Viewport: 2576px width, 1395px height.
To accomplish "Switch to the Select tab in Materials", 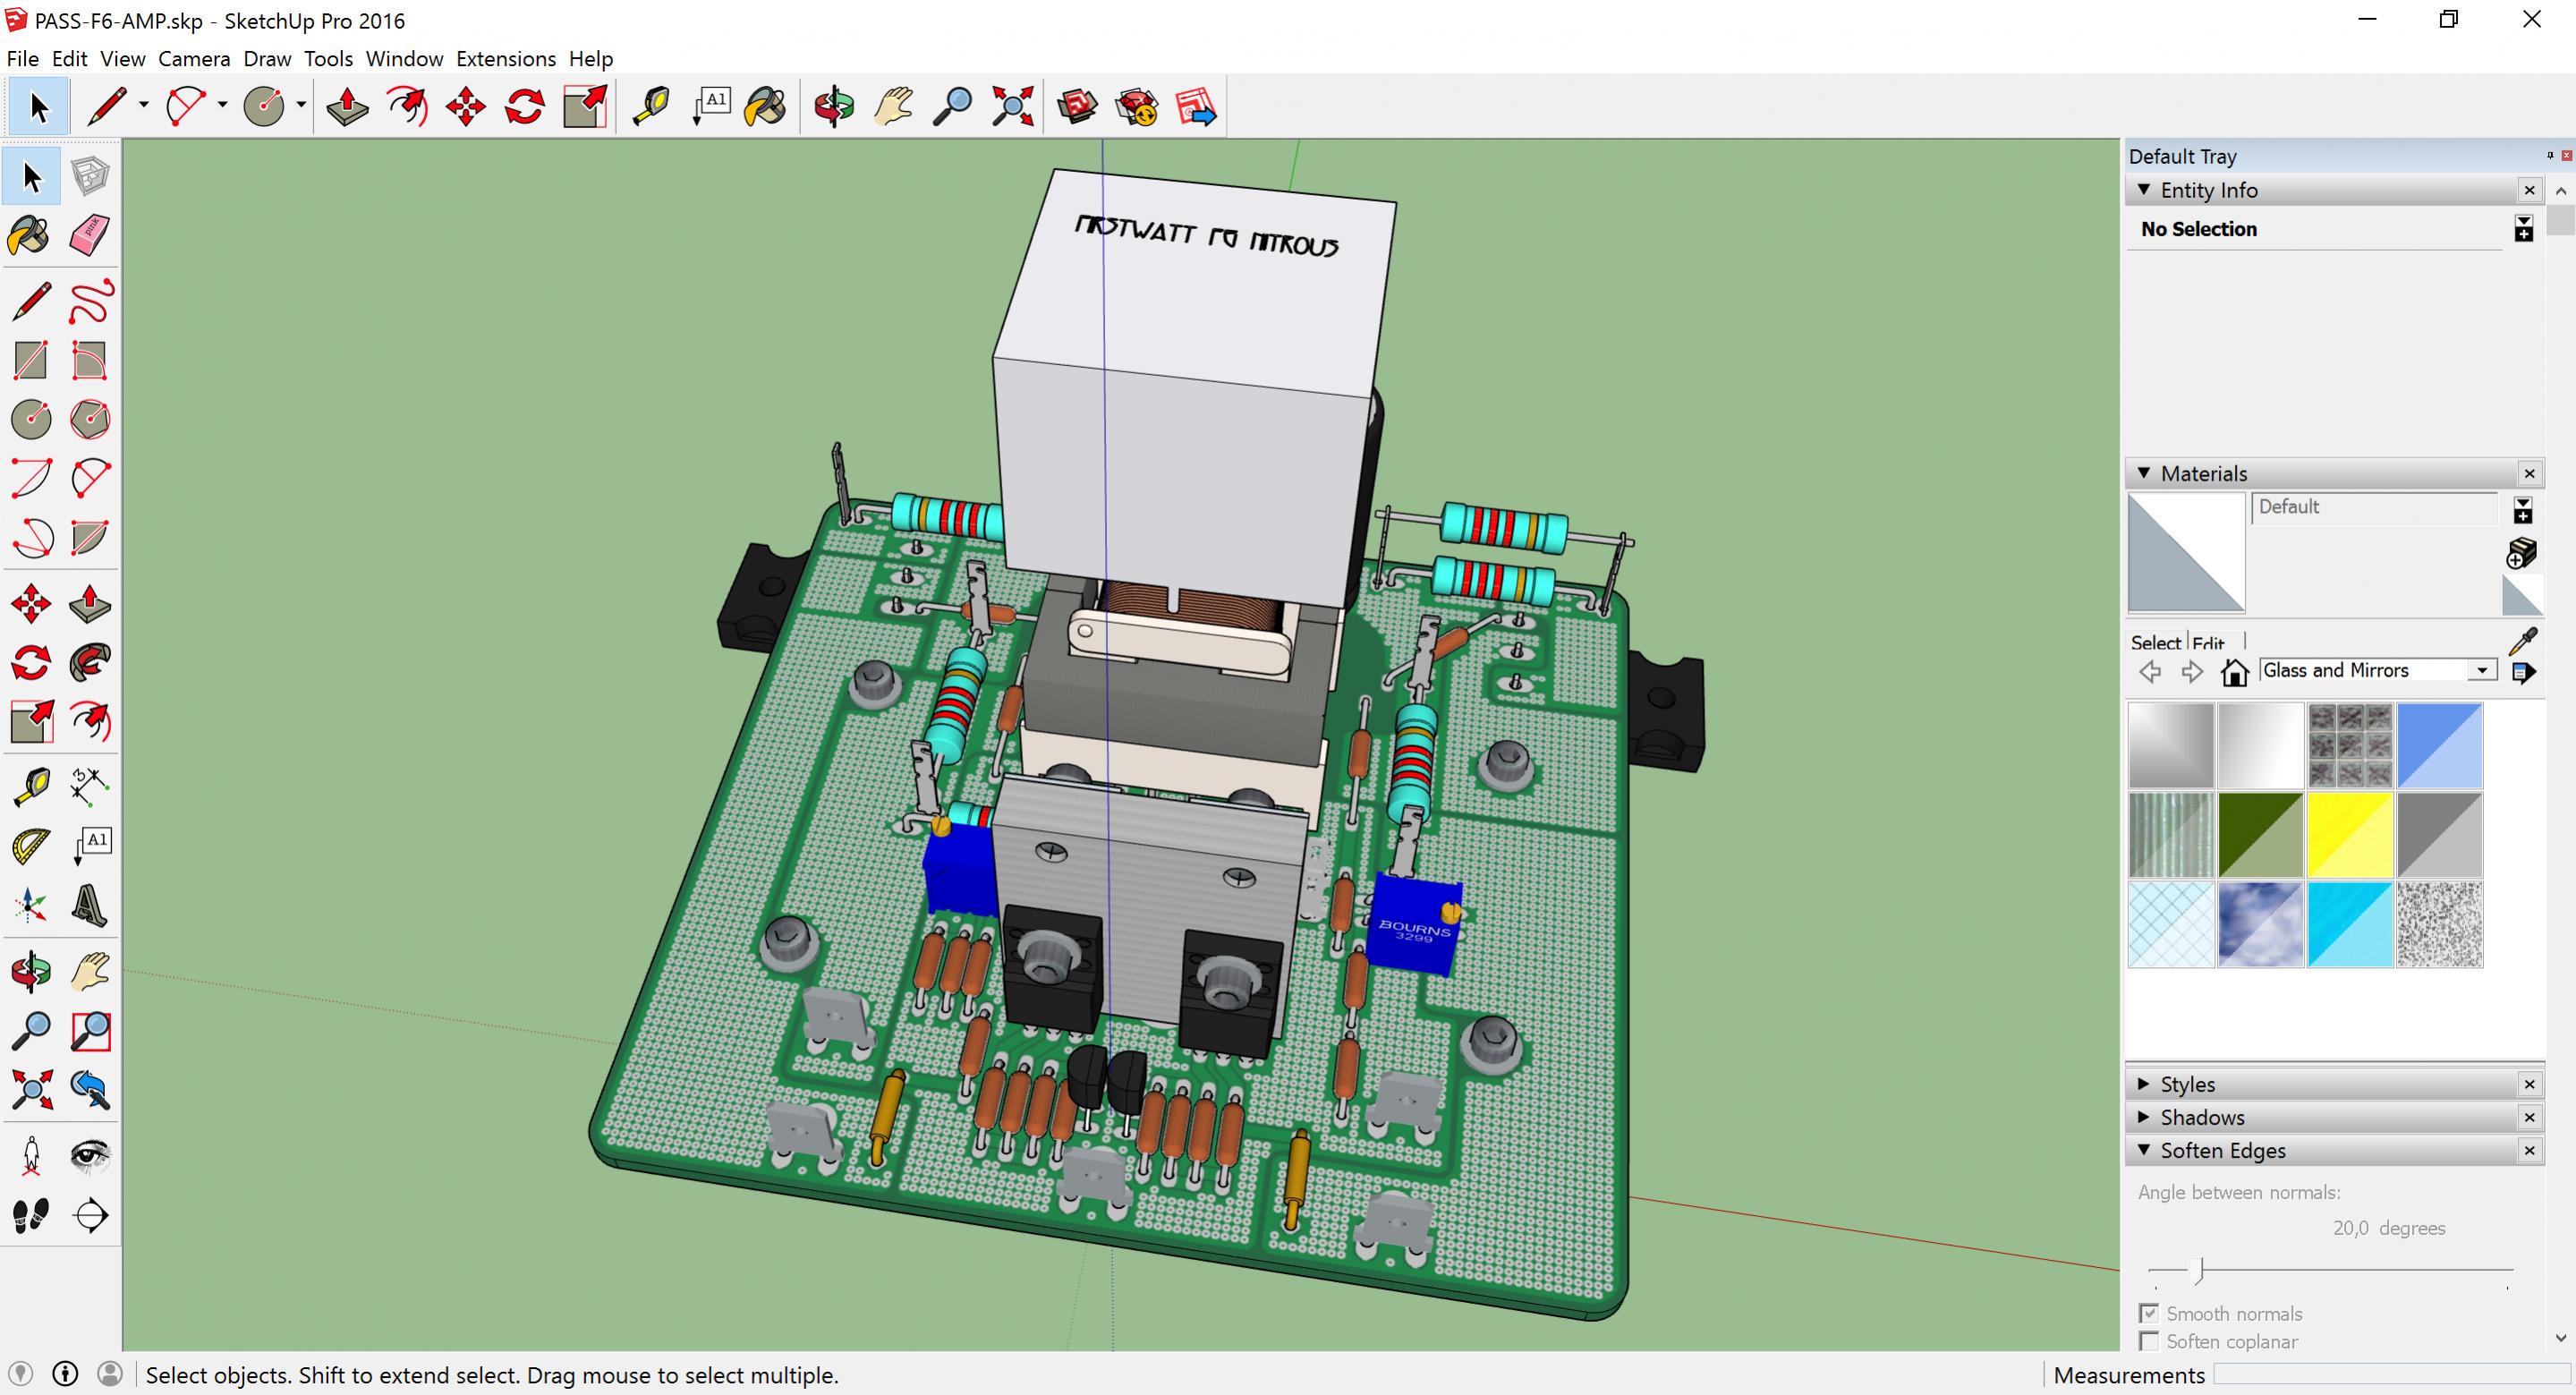I will click(x=2155, y=643).
